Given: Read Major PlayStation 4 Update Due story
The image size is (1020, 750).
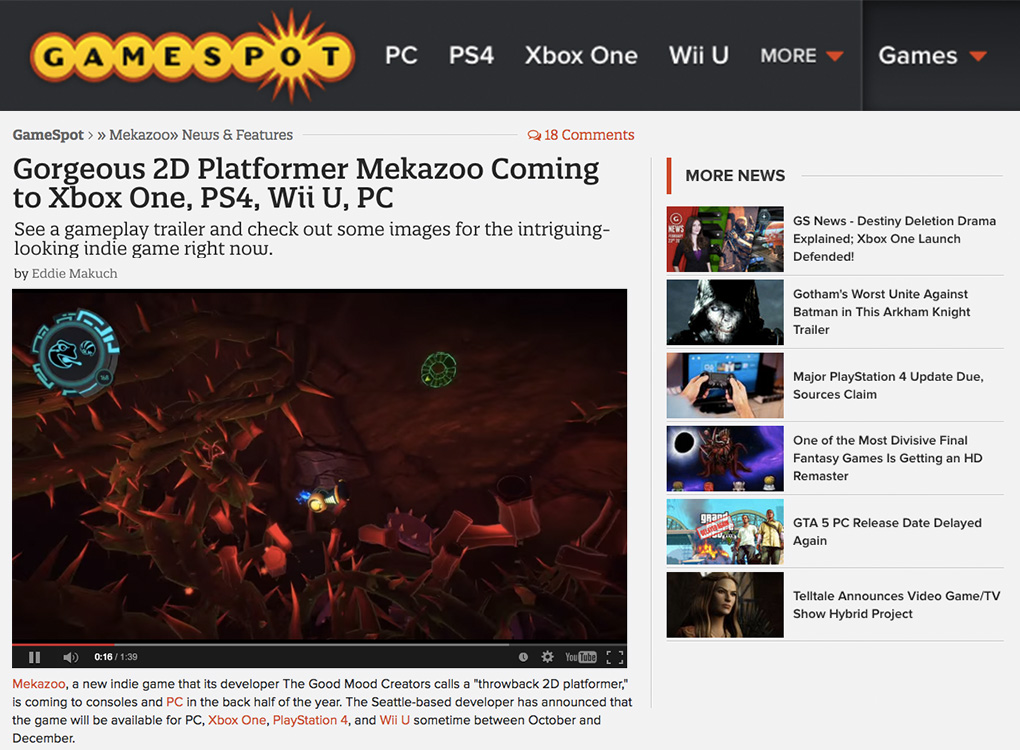Looking at the screenshot, I should (888, 385).
